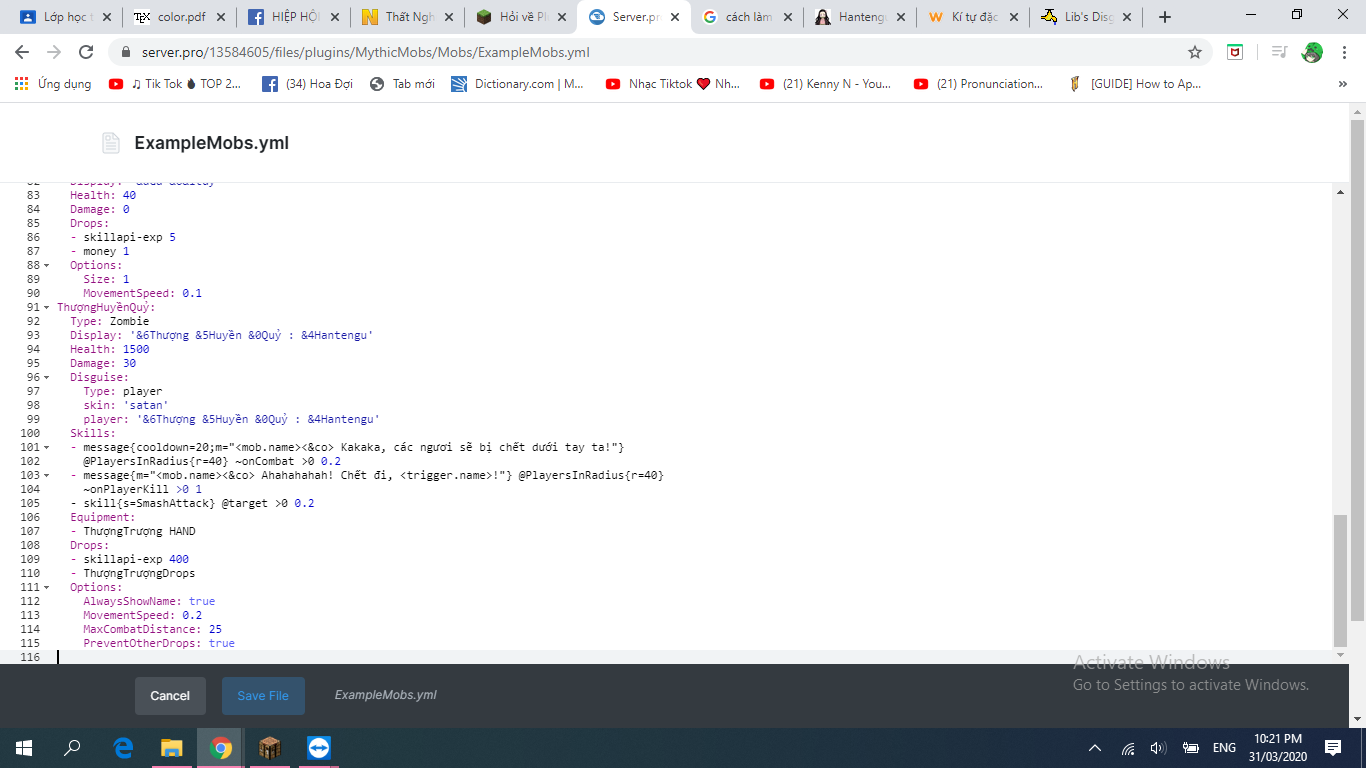Image resolution: width=1366 pixels, height=768 pixels.
Task: Switch to the Lib's Disguises tab
Action: coord(1088,17)
